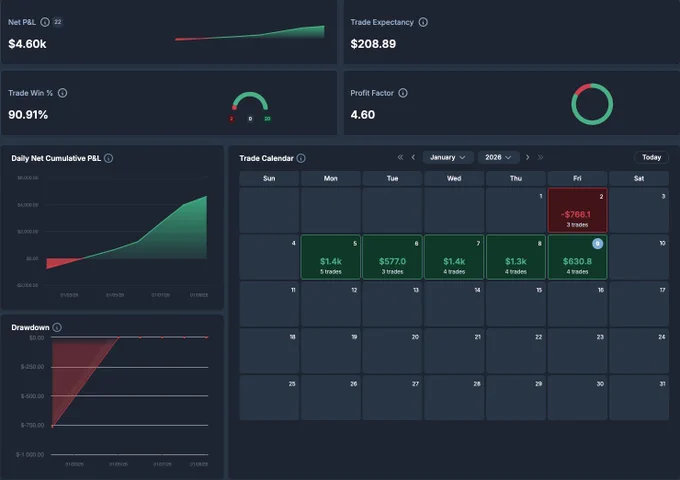Viewport: 680px width, 480px height.
Task: Open January 9 day with $630.8
Action: [x=577, y=257]
